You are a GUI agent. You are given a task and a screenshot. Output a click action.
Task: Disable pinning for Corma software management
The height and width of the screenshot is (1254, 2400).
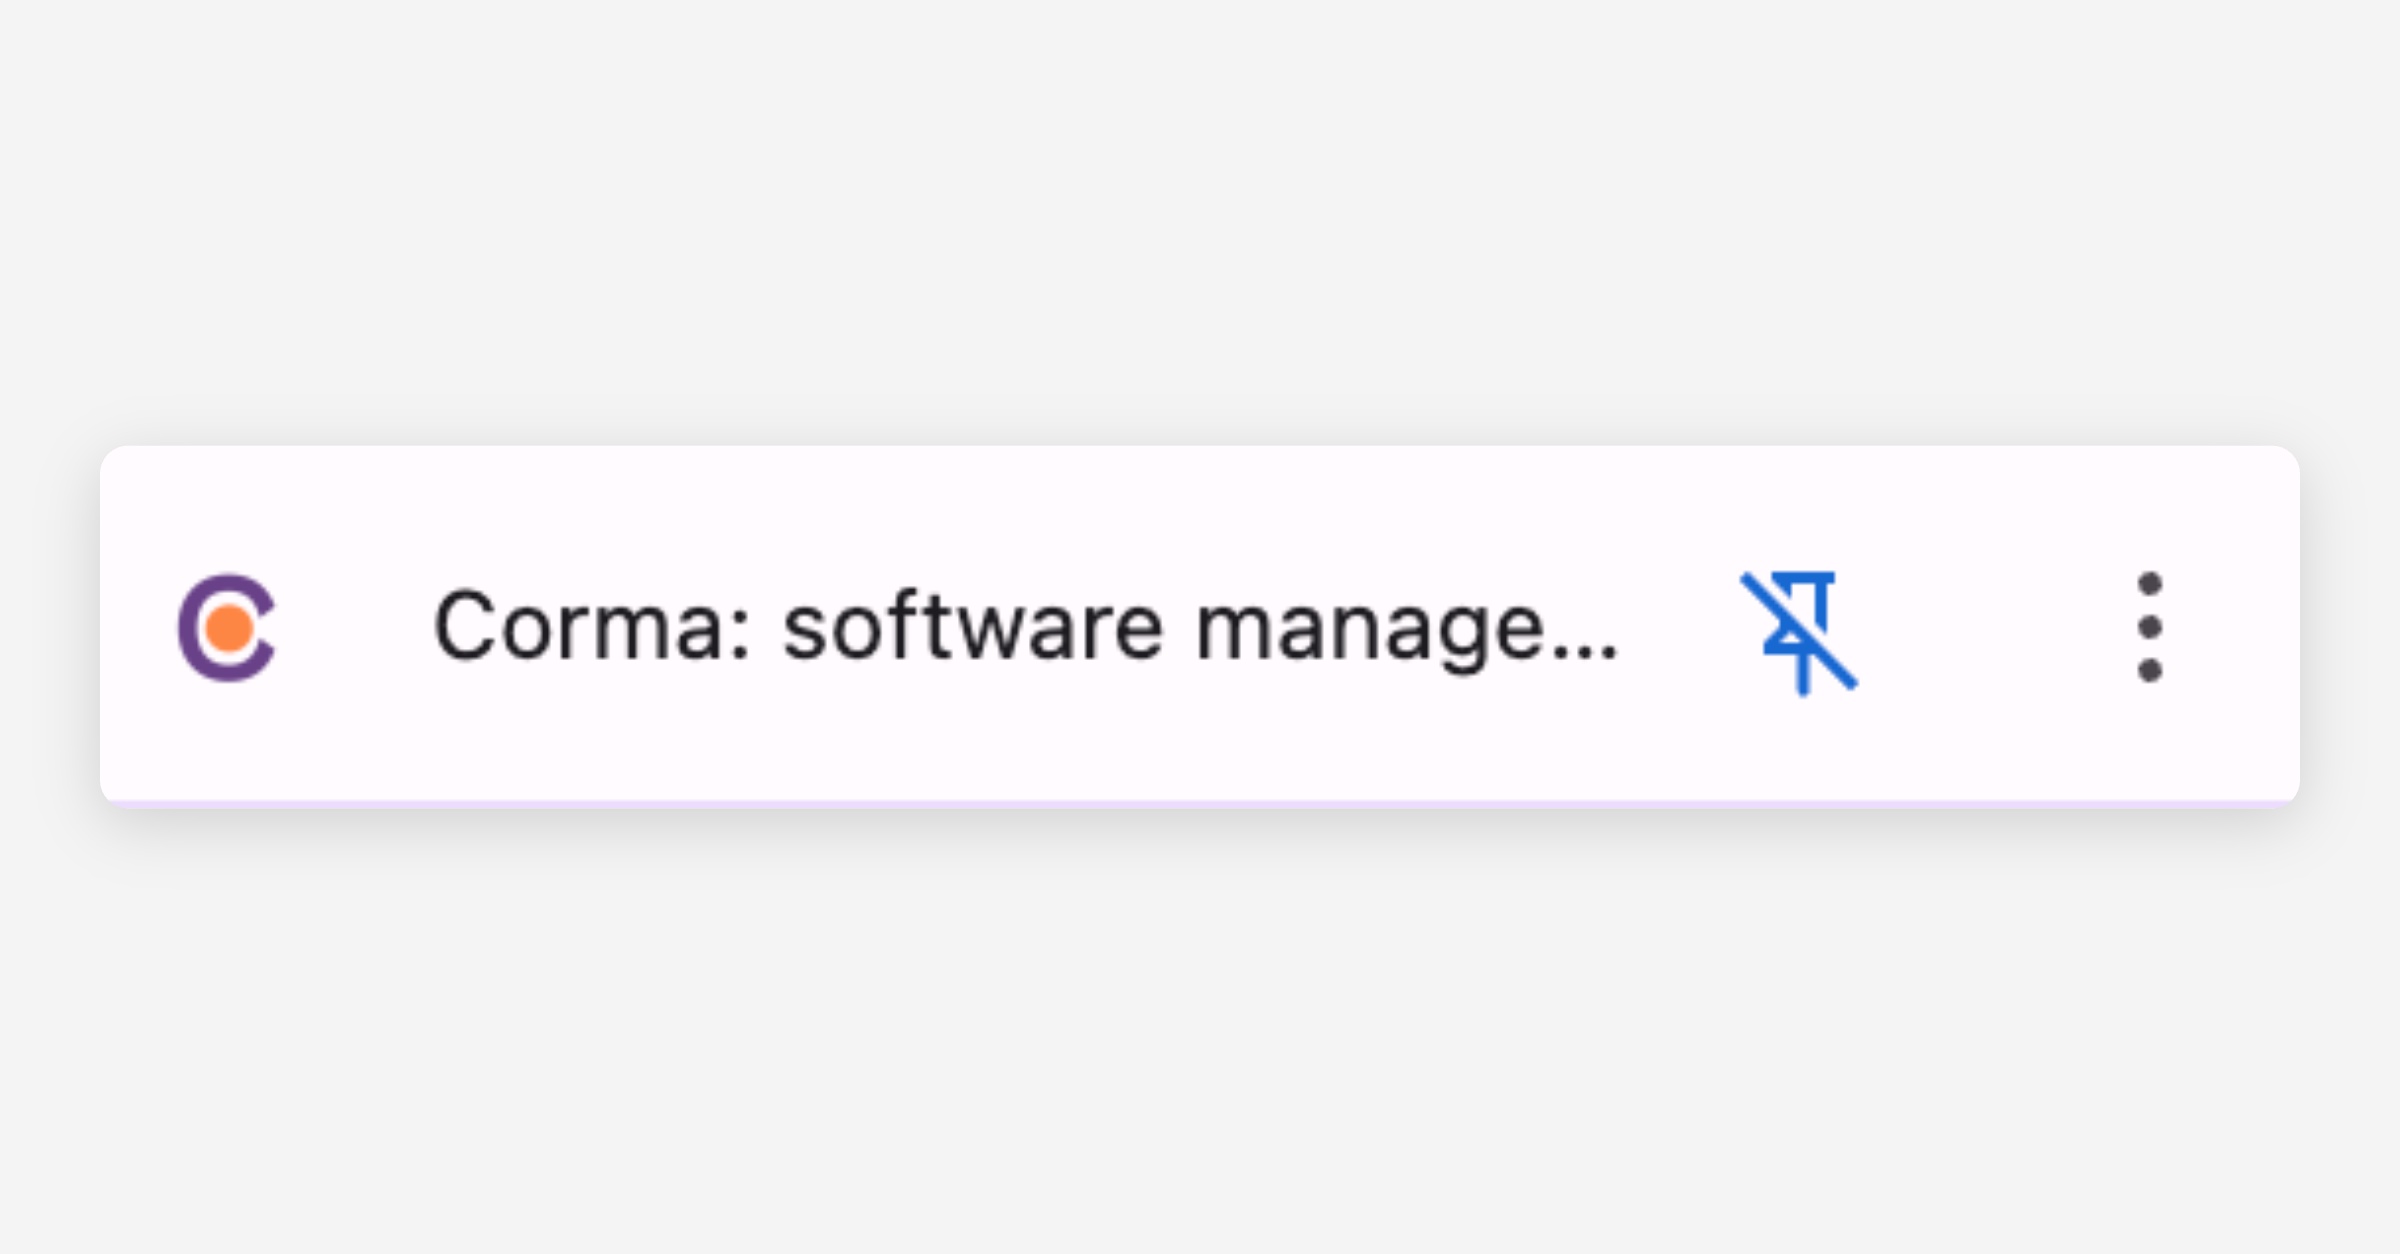(x=1799, y=630)
